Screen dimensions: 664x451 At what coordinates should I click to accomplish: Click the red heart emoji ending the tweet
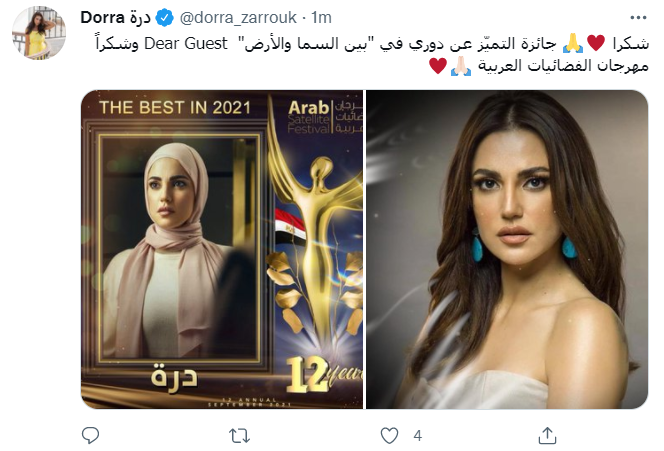click(x=438, y=66)
